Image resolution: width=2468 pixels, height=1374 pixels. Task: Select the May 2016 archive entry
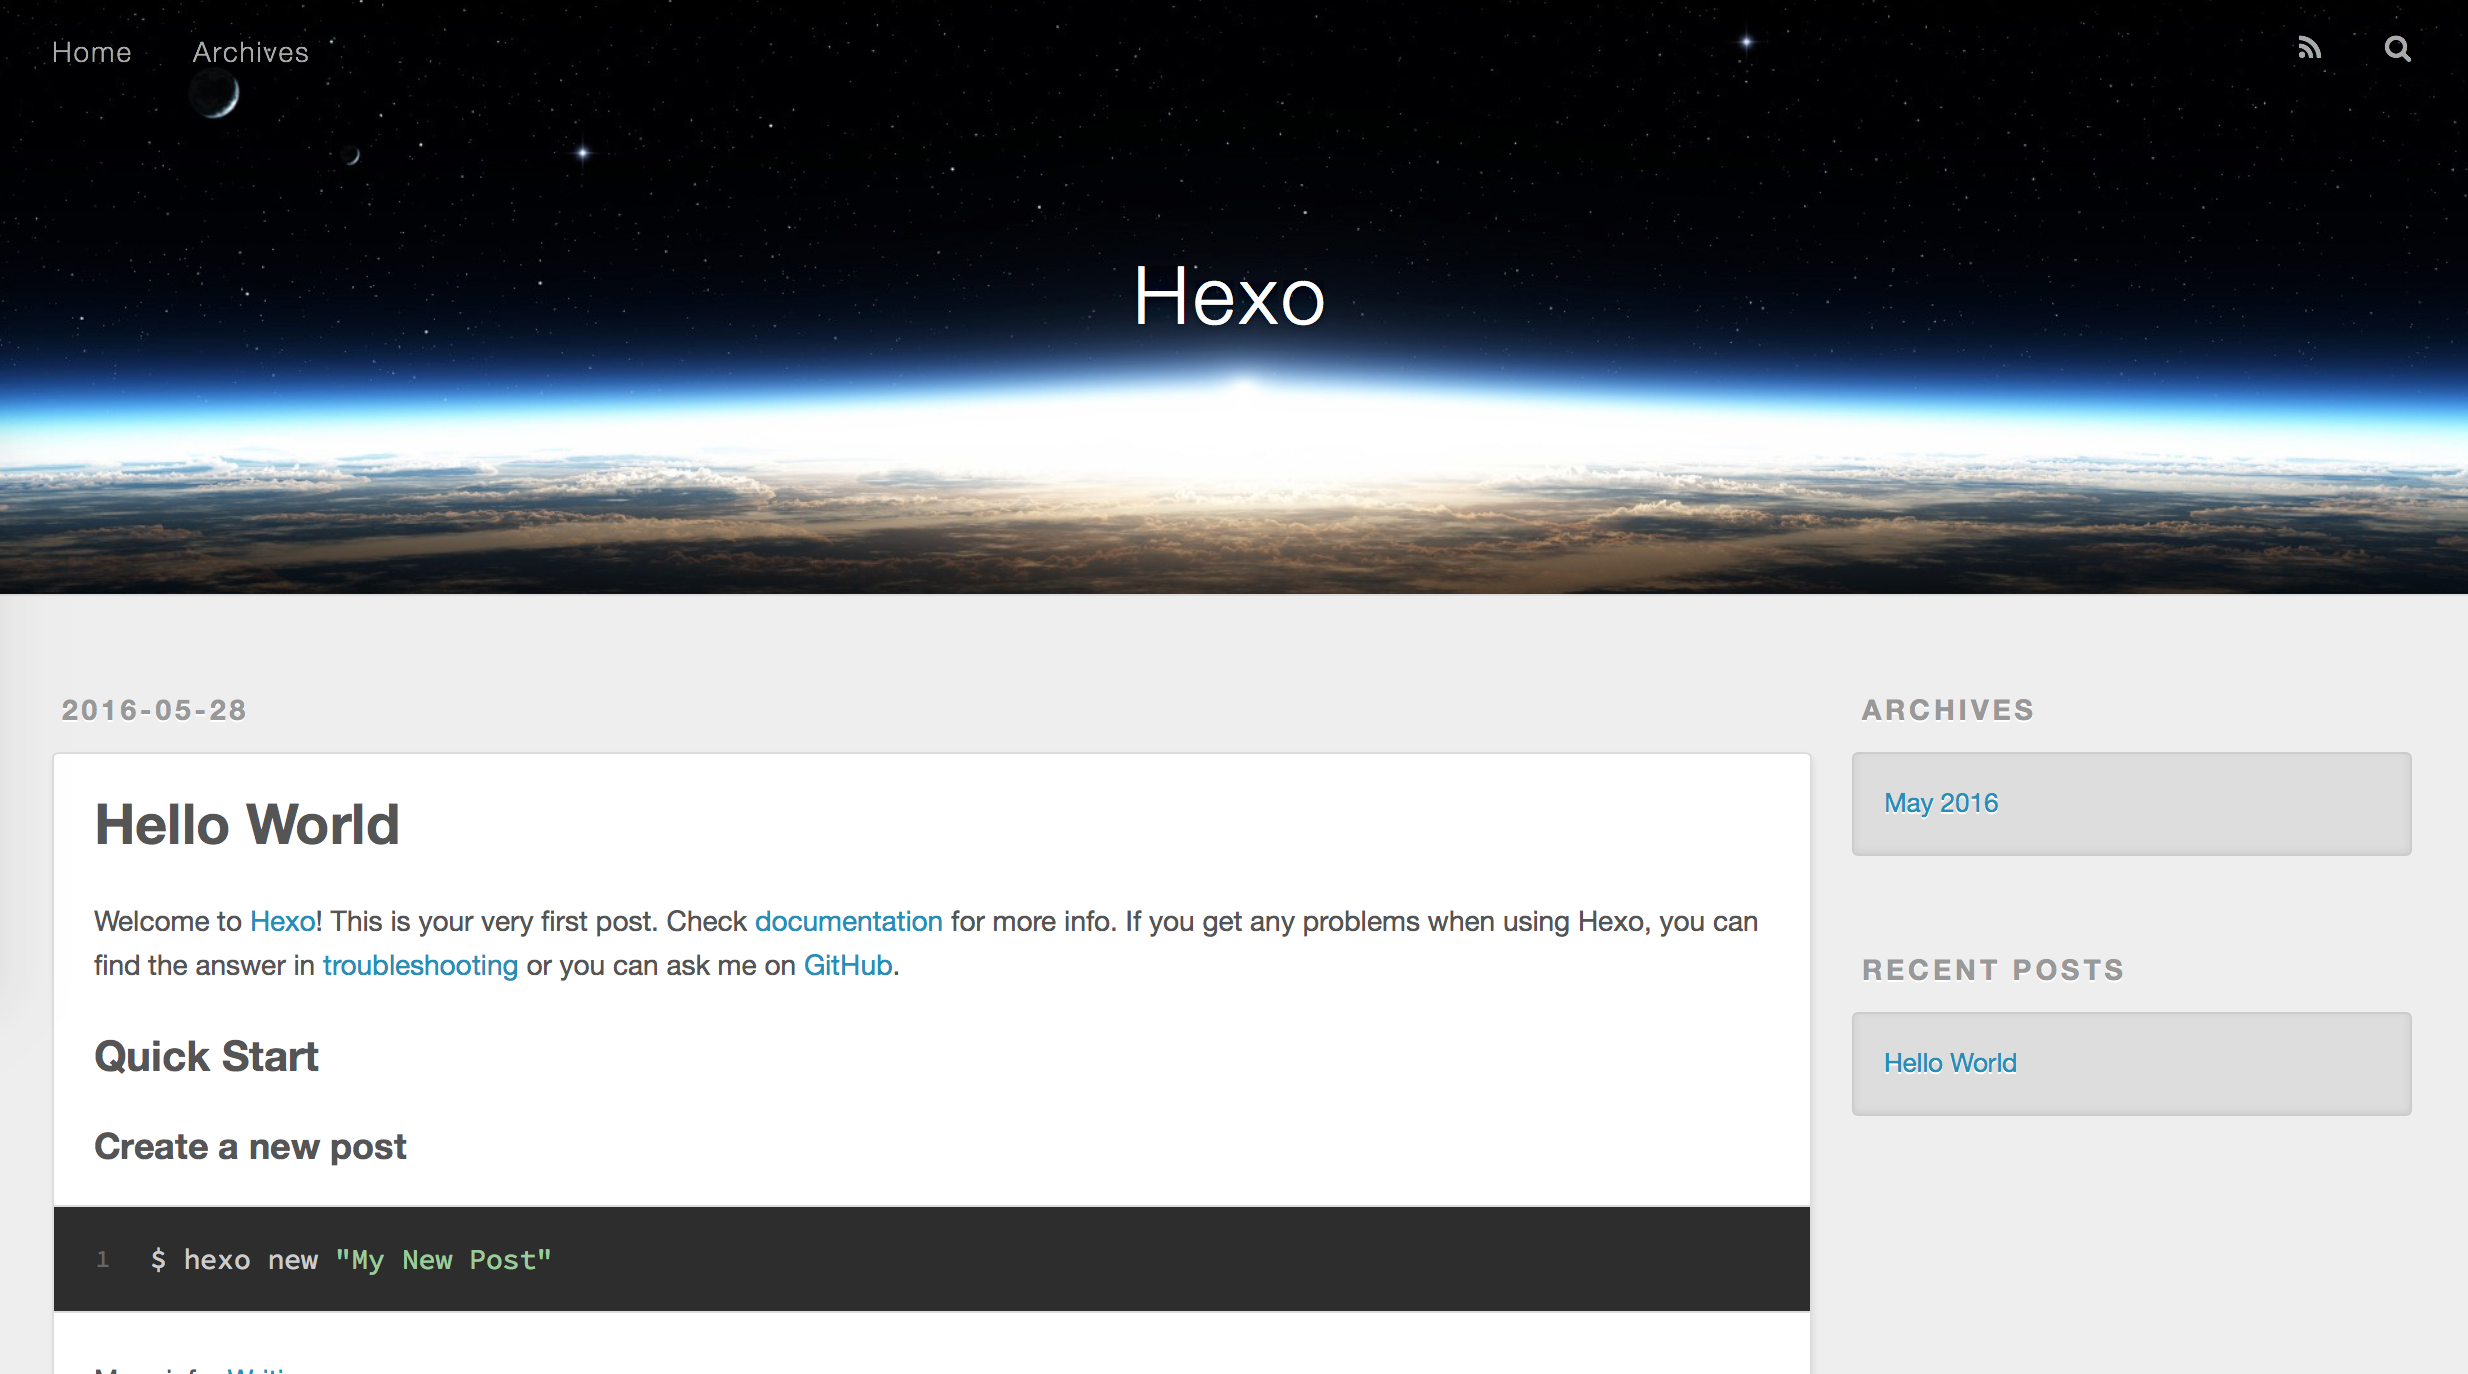point(1941,803)
